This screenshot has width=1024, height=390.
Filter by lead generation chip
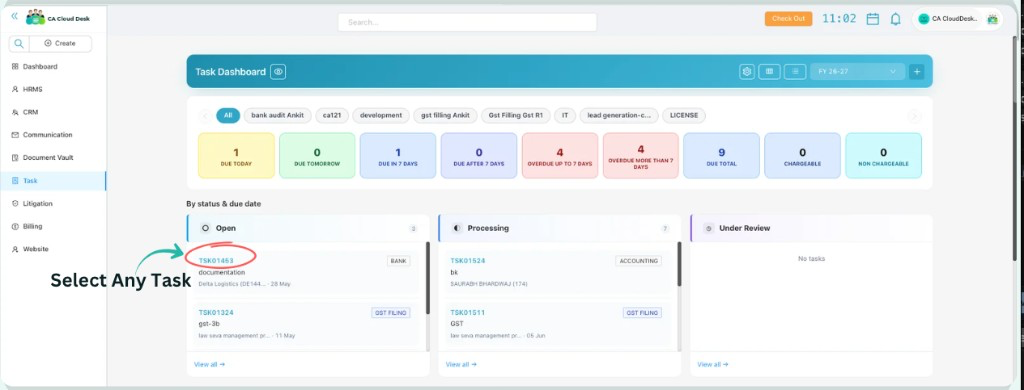[x=619, y=116]
